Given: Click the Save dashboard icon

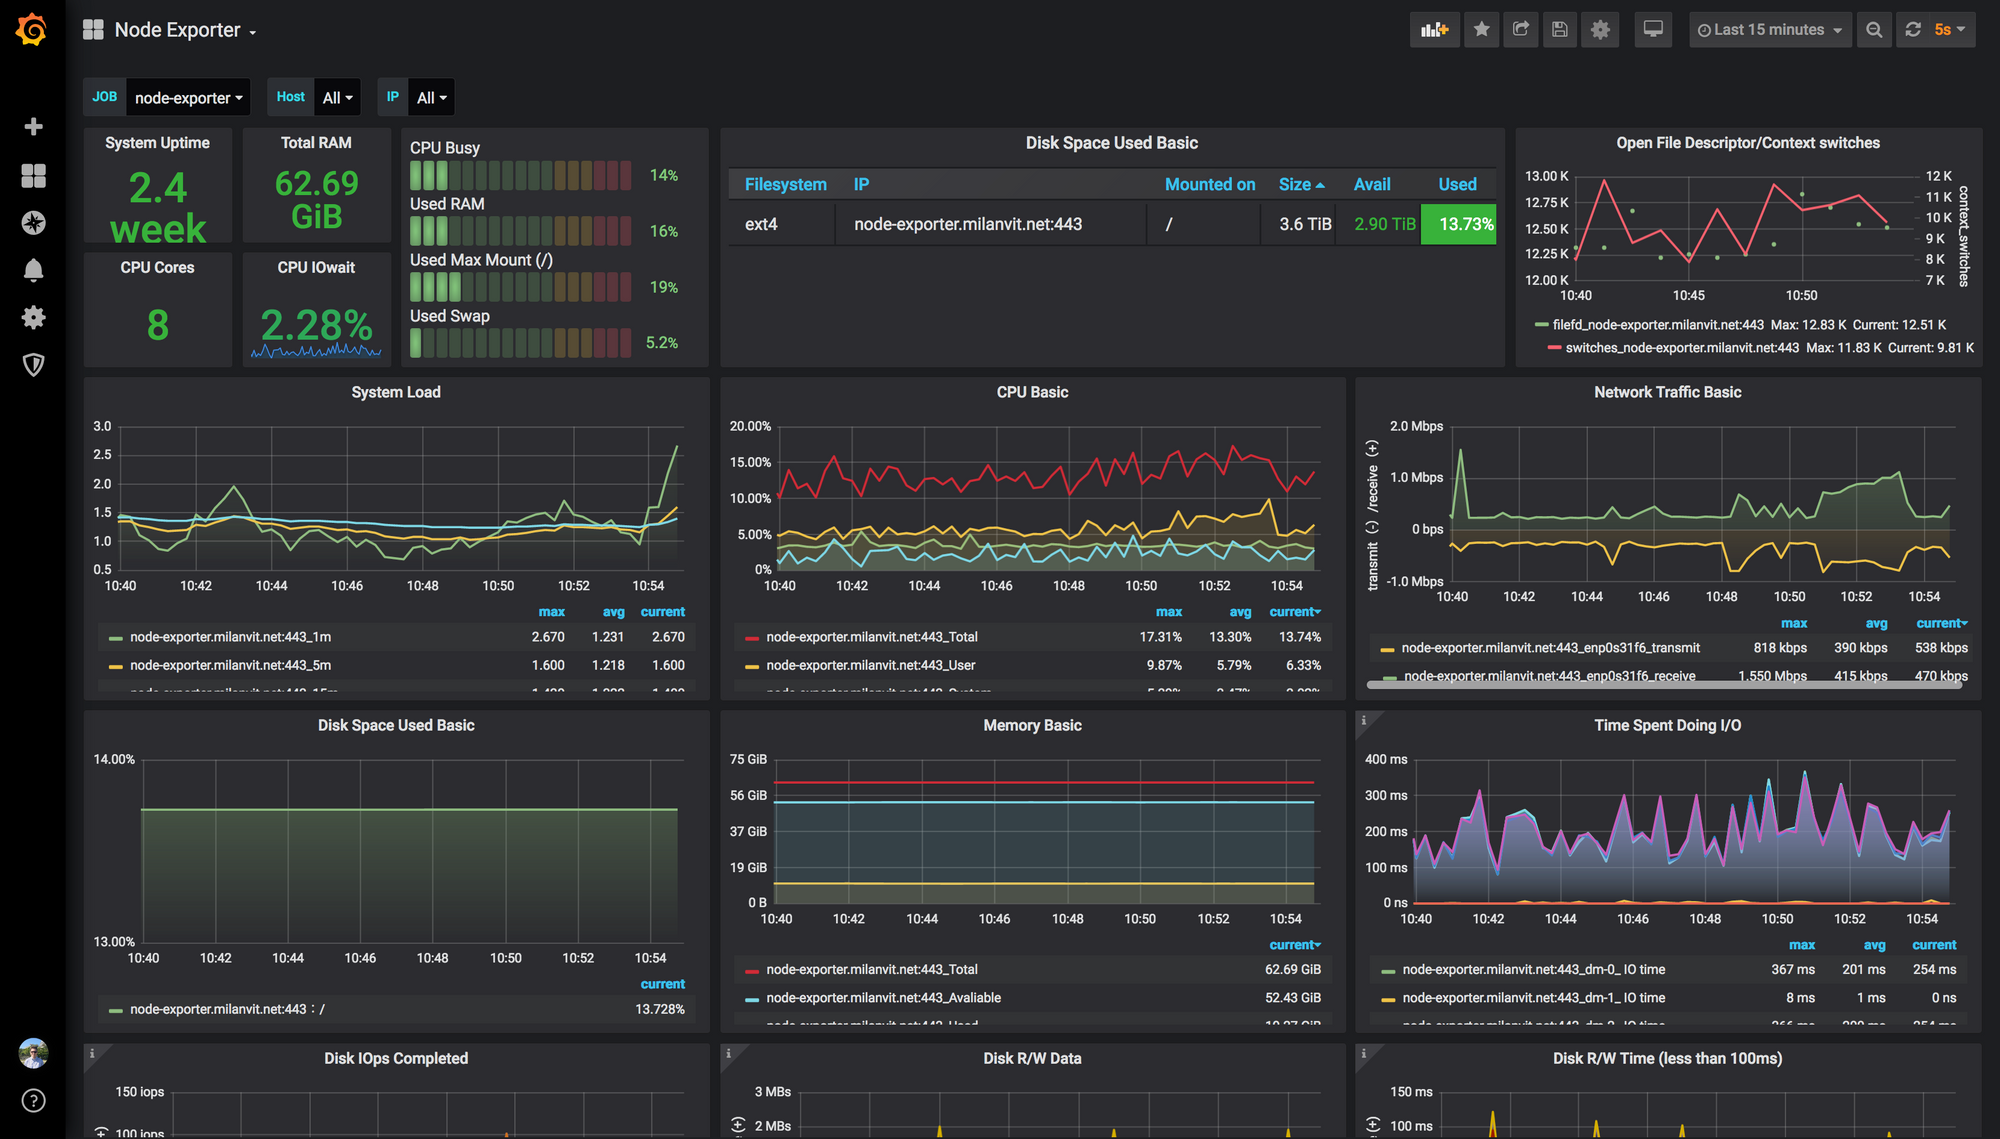Looking at the screenshot, I should click(1560, 30).
